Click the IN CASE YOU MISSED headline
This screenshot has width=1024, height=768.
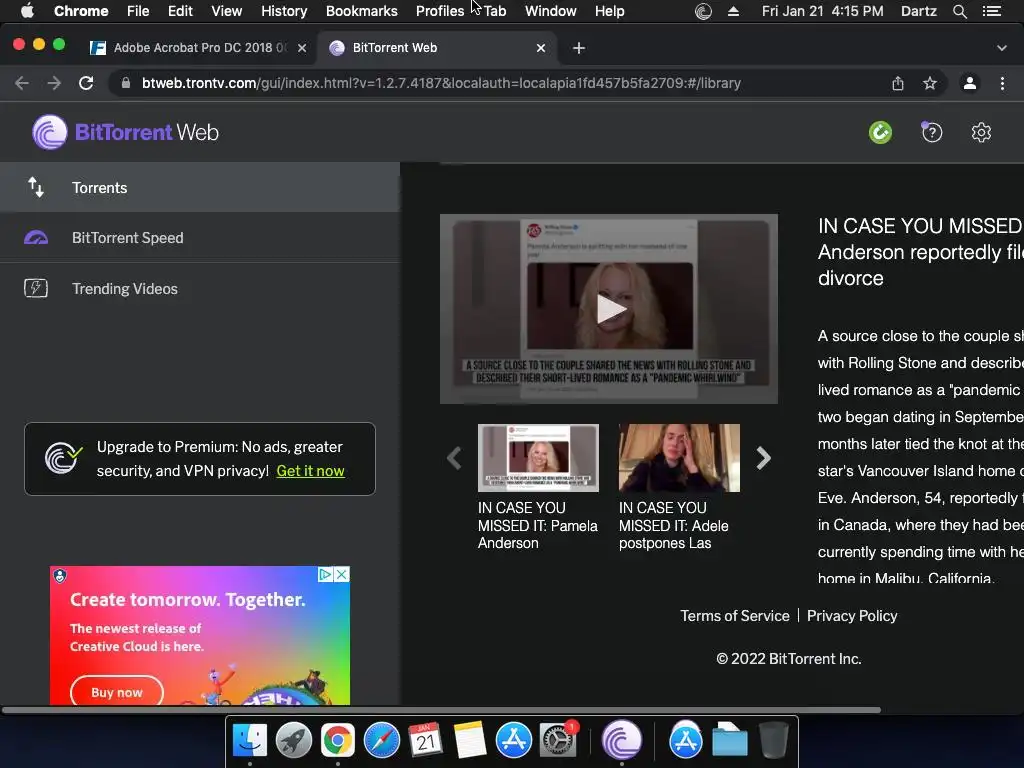point(921,252)
